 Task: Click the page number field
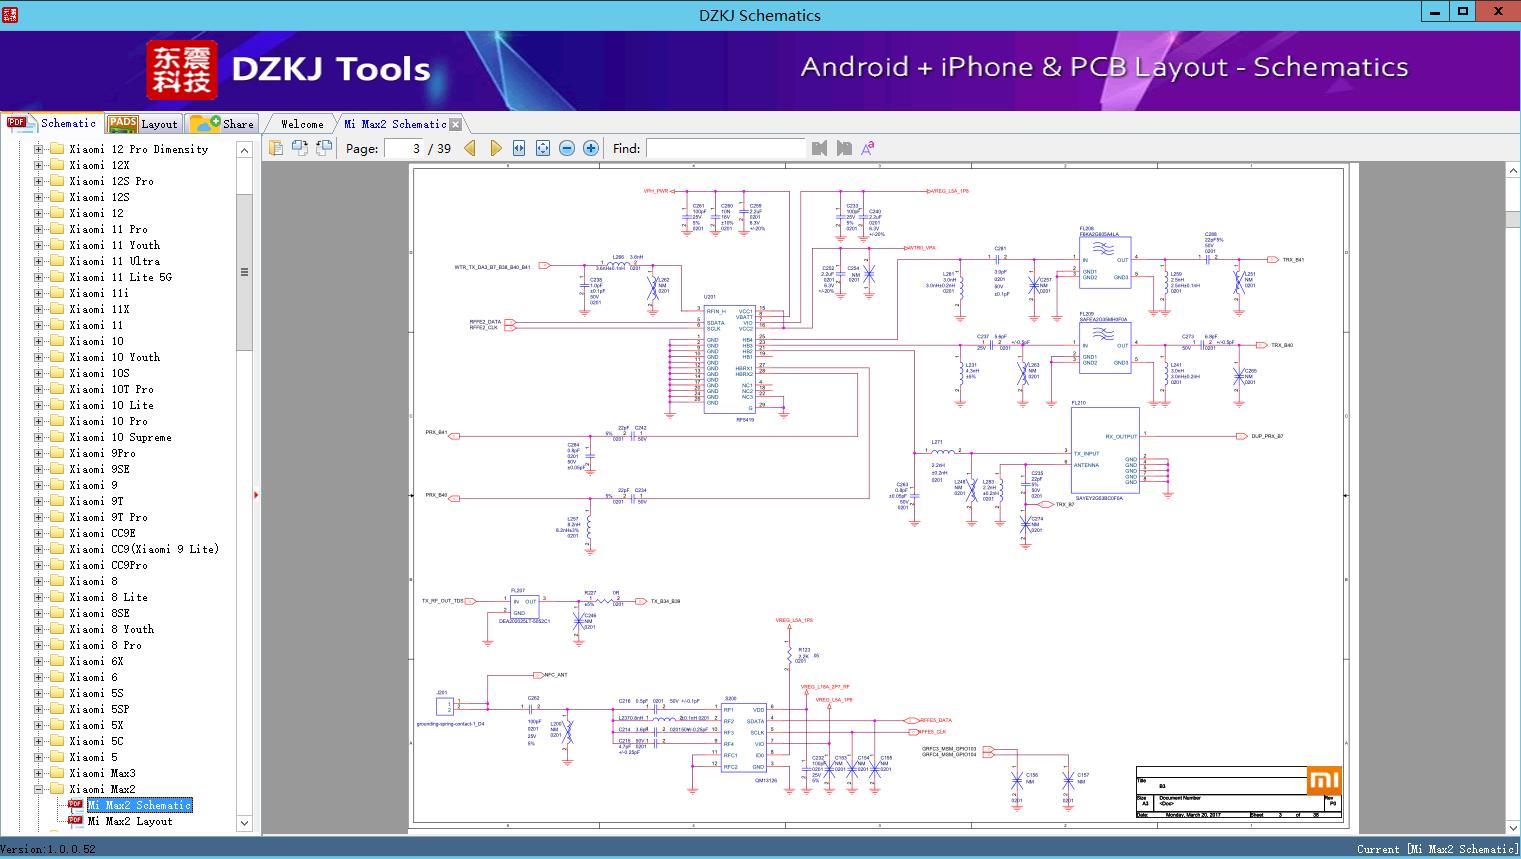click(403, 148)
